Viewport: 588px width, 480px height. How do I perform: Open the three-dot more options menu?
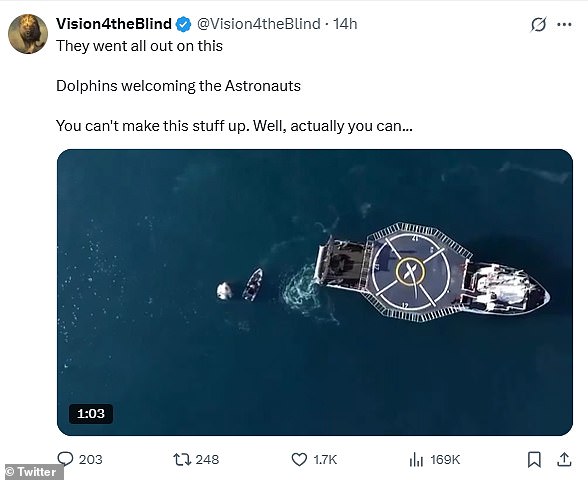tap(564, 25)
